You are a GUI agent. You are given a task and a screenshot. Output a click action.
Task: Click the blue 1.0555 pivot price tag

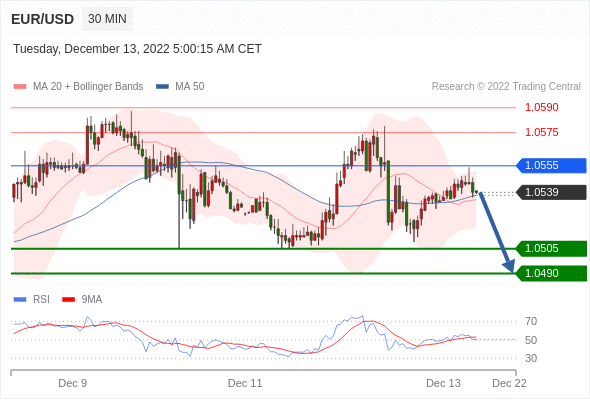click(551, 166)
